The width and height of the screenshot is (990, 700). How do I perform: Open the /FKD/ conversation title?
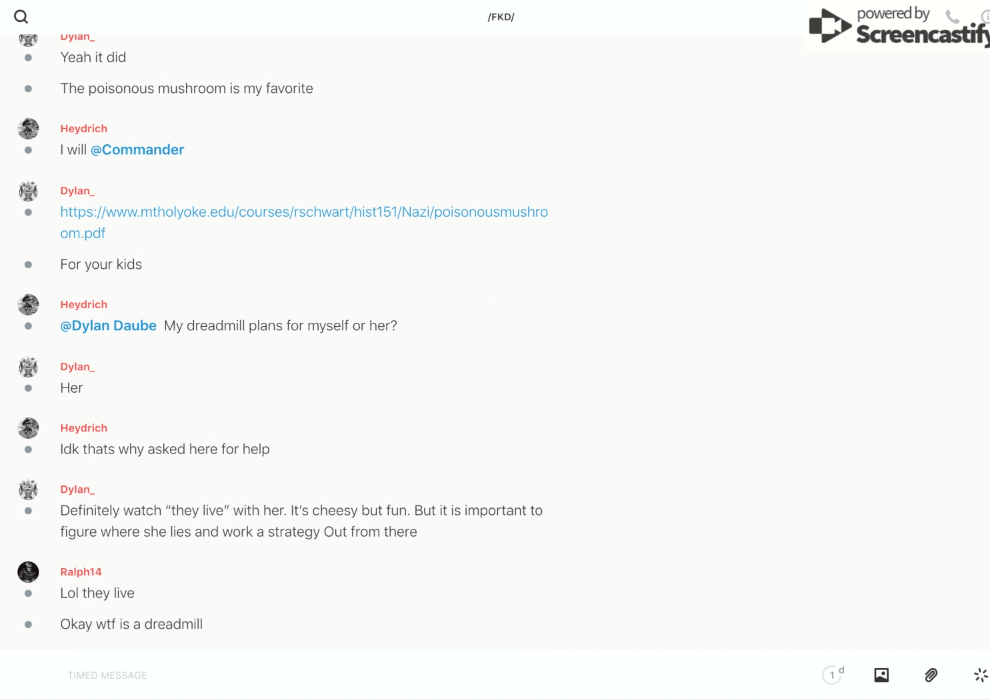(501, 17)
